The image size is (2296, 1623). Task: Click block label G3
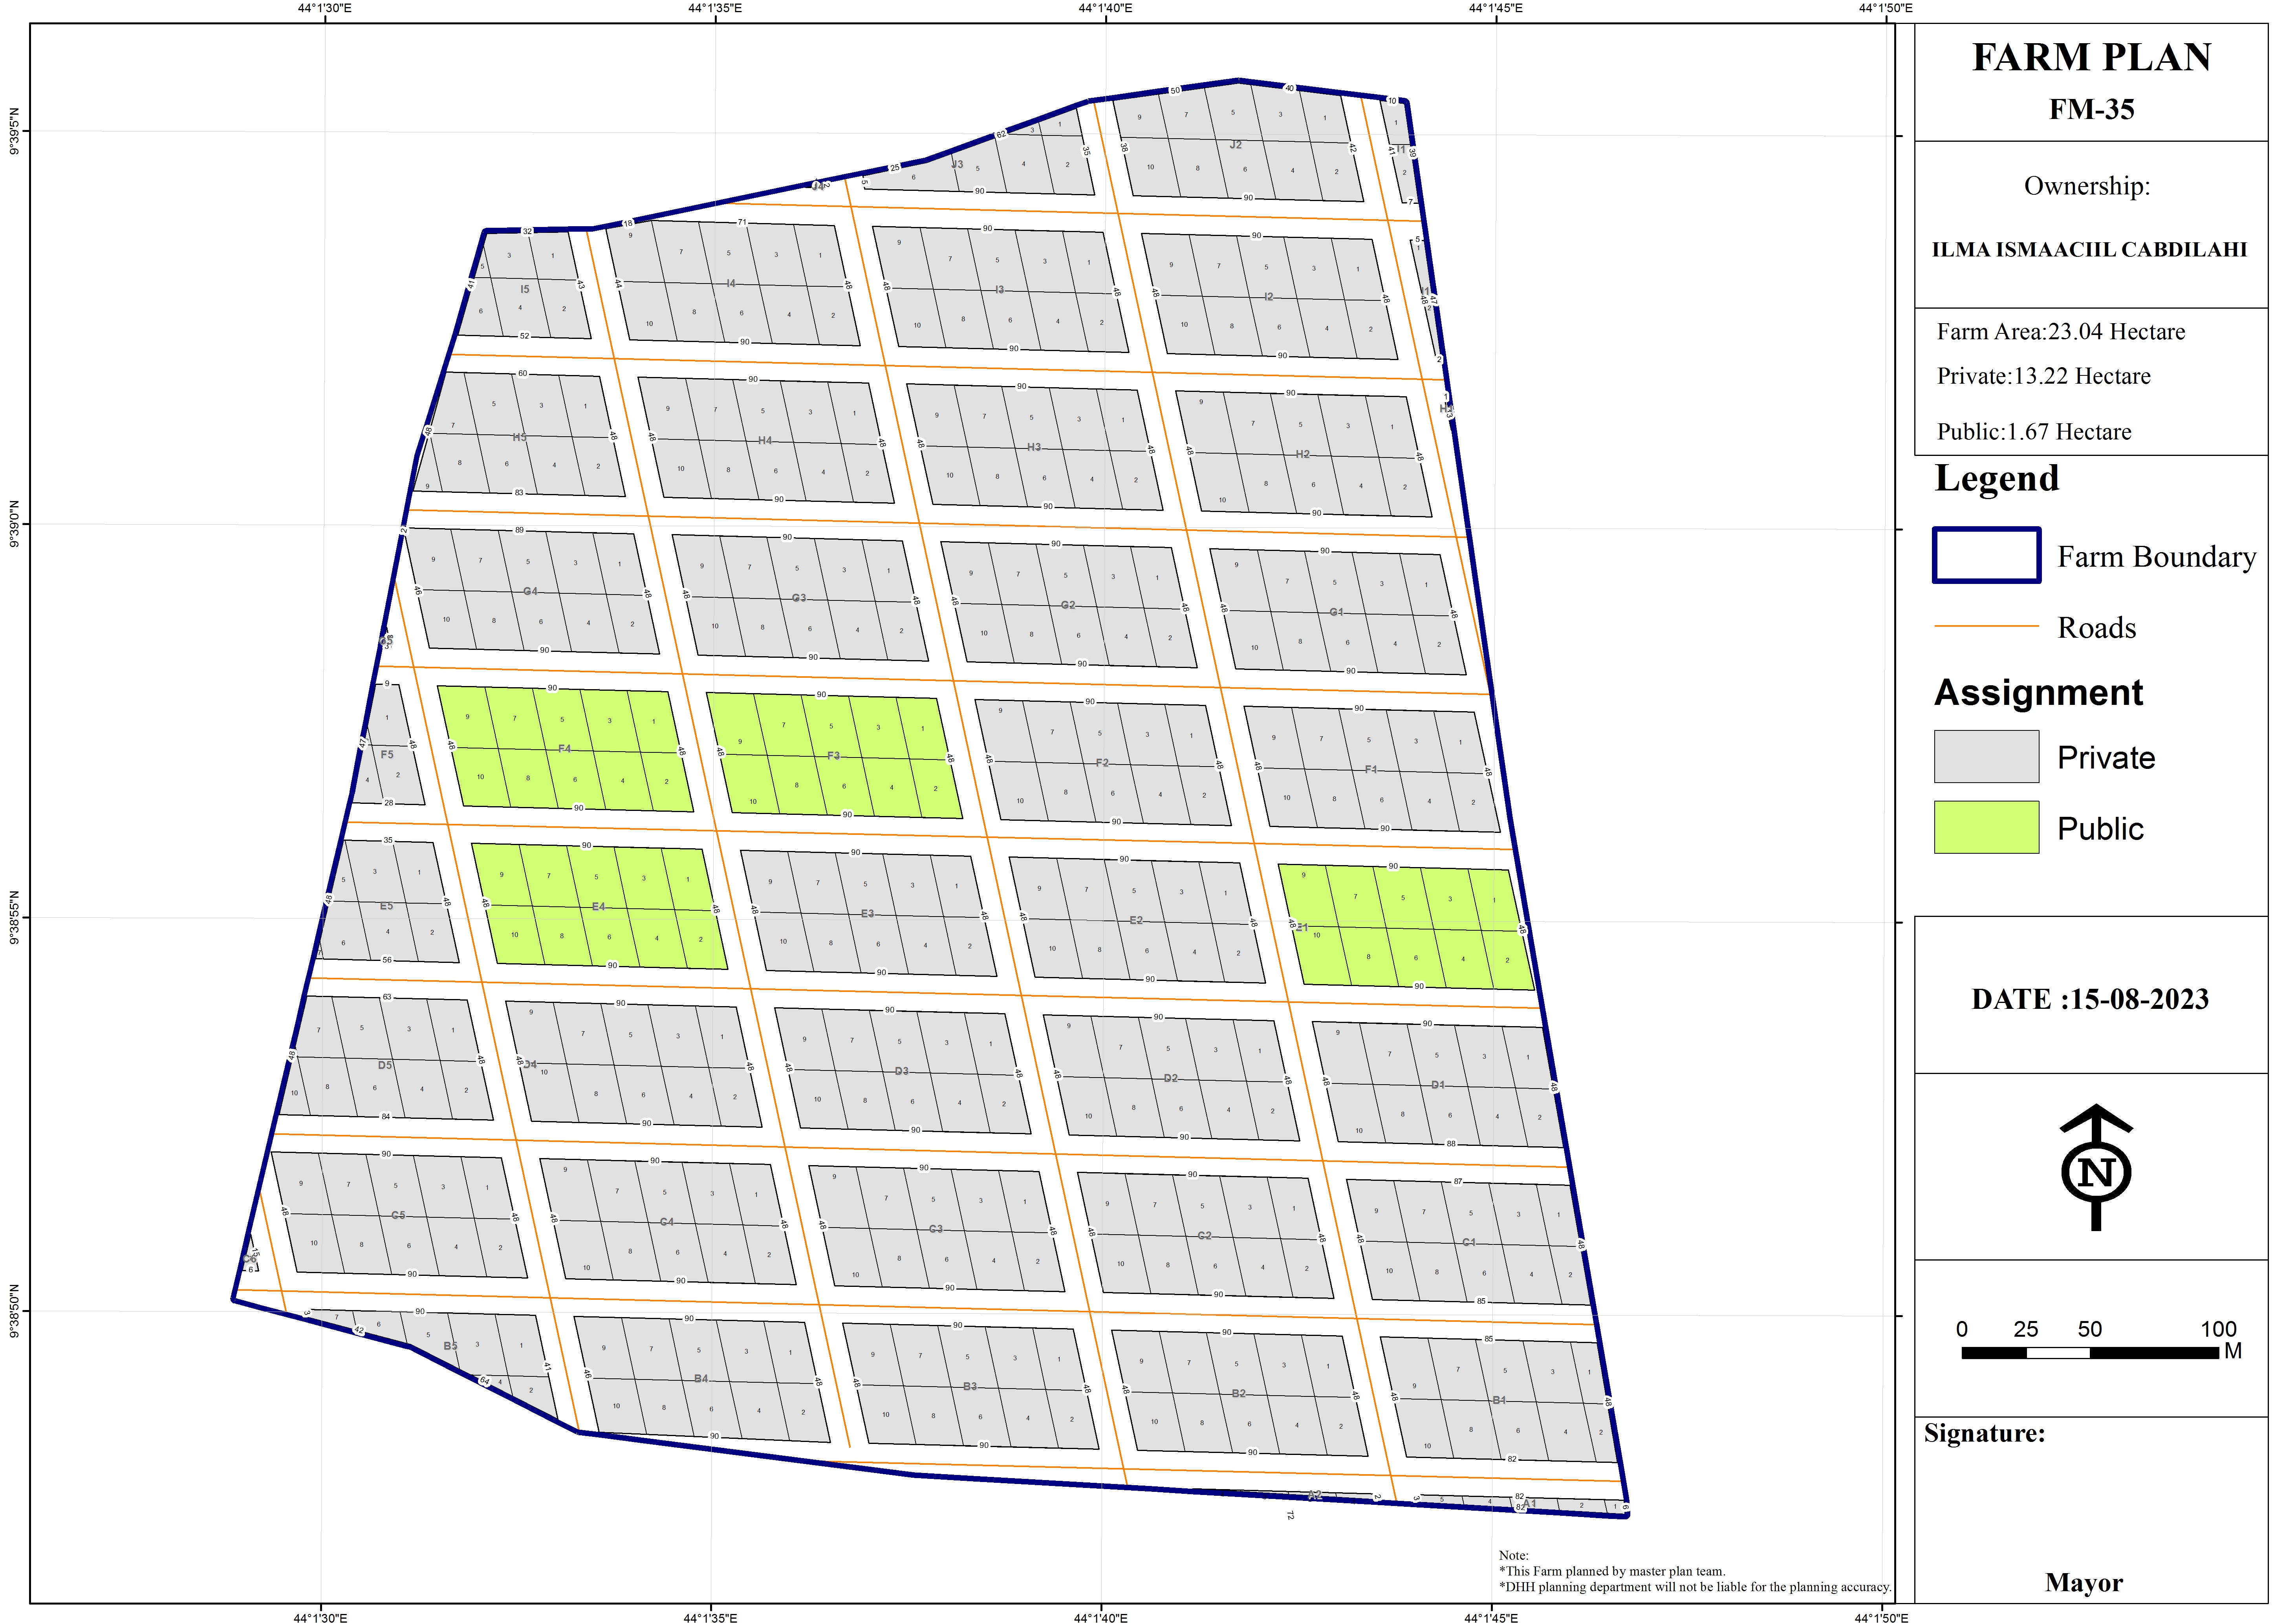(799, 598)
